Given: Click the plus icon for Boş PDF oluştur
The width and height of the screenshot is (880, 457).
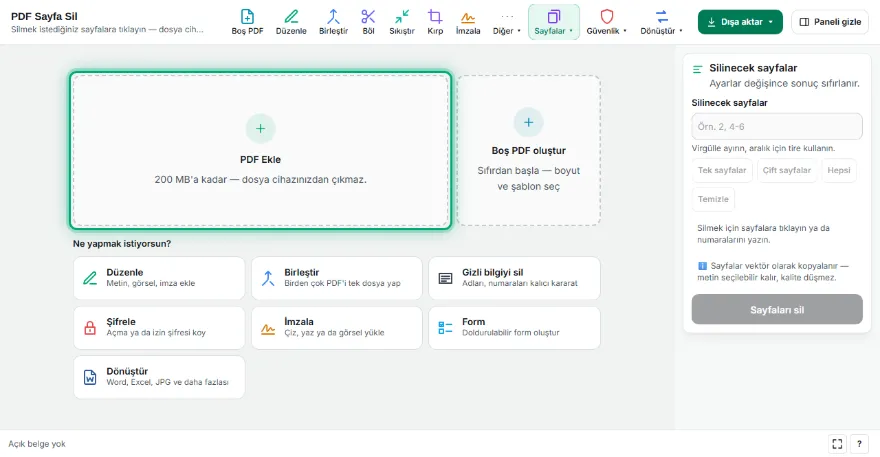Looking at the screenshot, I should pyautogui.click(x=529, y=122).
